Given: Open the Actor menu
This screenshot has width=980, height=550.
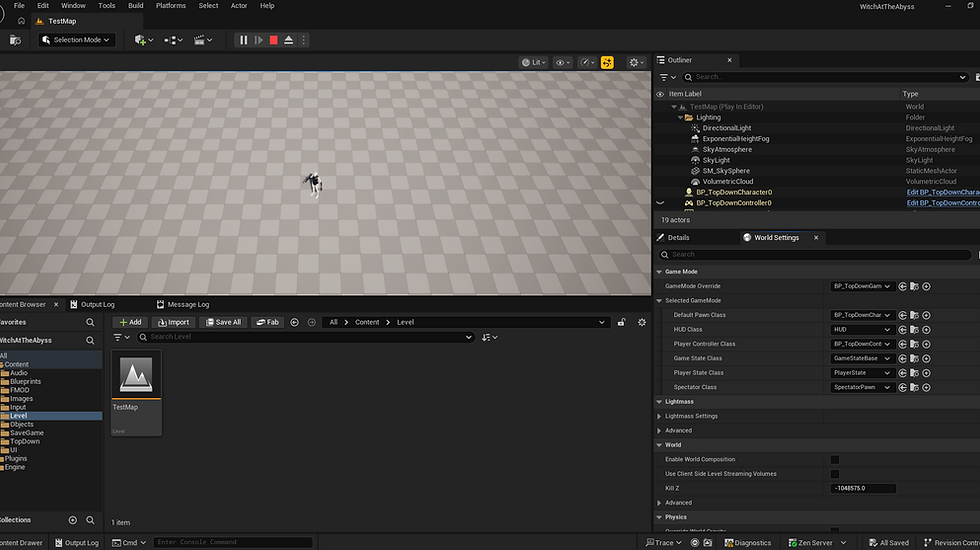Looking at the screenshot, I should [239, 6].
